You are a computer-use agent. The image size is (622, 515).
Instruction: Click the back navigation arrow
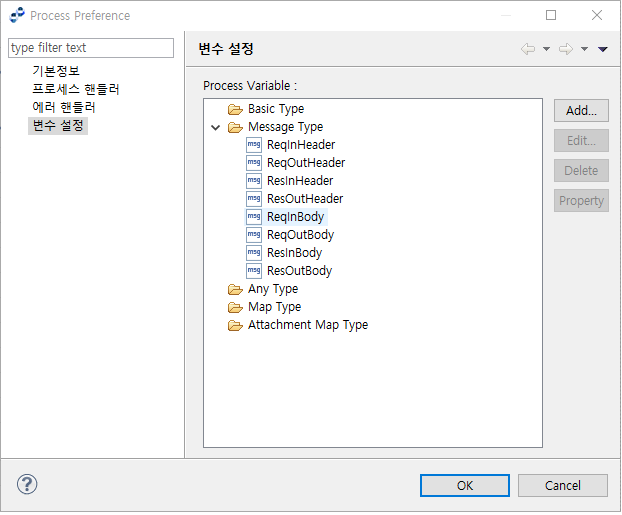pos(528,49)
